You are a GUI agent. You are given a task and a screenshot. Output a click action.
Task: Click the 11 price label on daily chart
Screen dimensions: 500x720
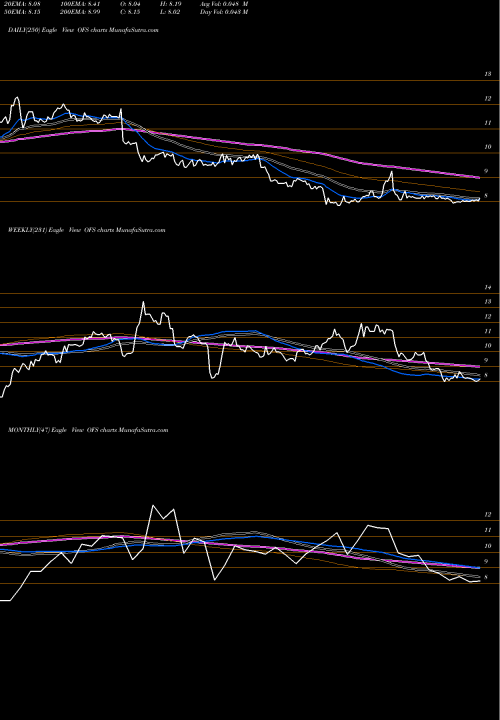tap(488, 123)
